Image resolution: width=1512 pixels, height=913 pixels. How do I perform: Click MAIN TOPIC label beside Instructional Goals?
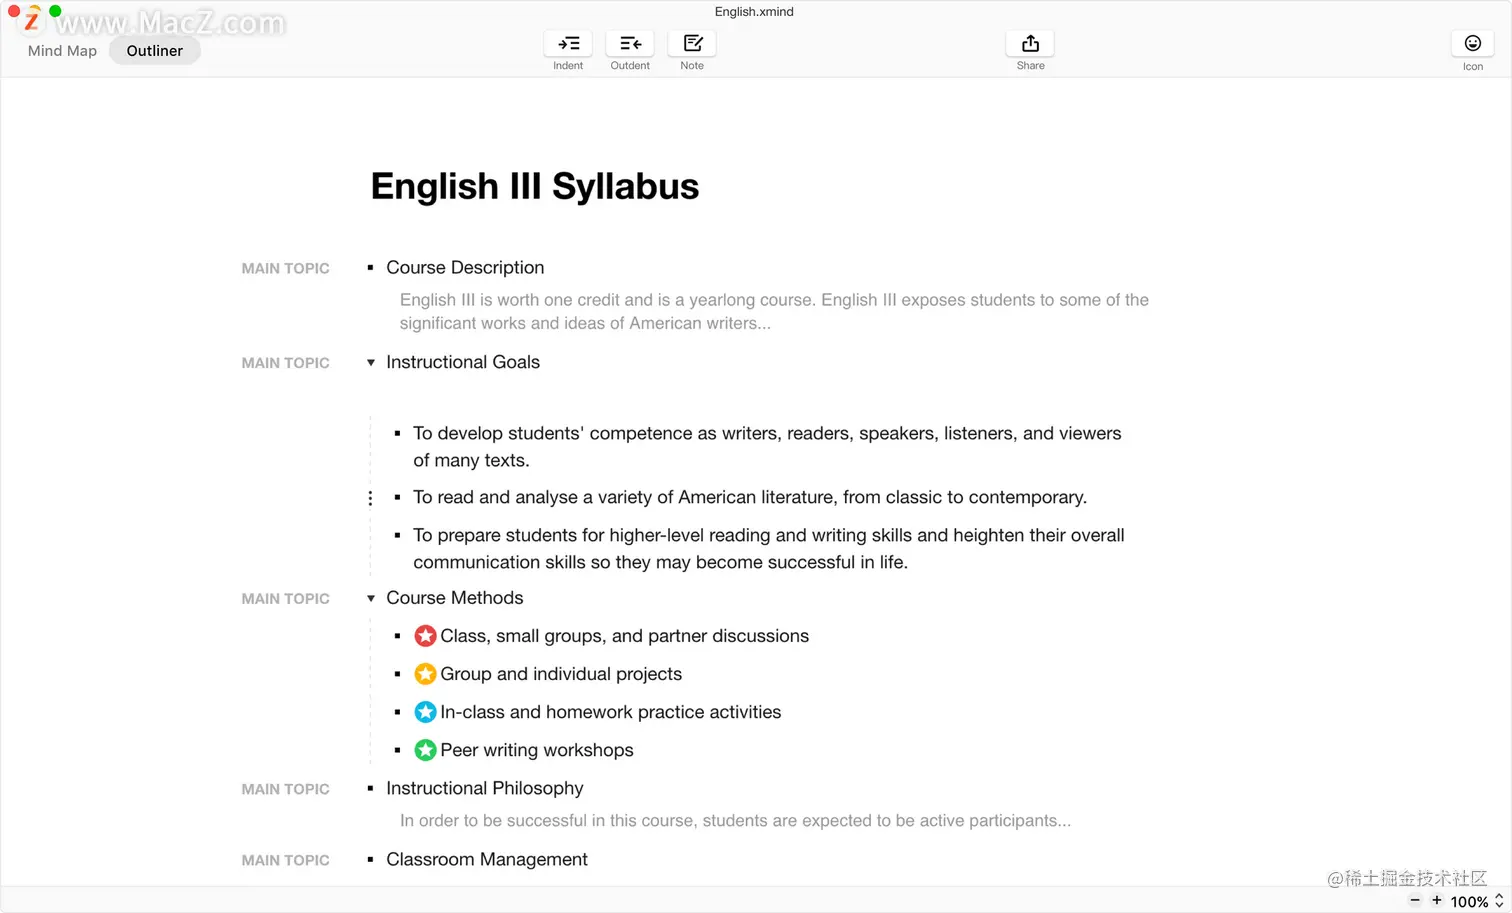pos(285,363)
